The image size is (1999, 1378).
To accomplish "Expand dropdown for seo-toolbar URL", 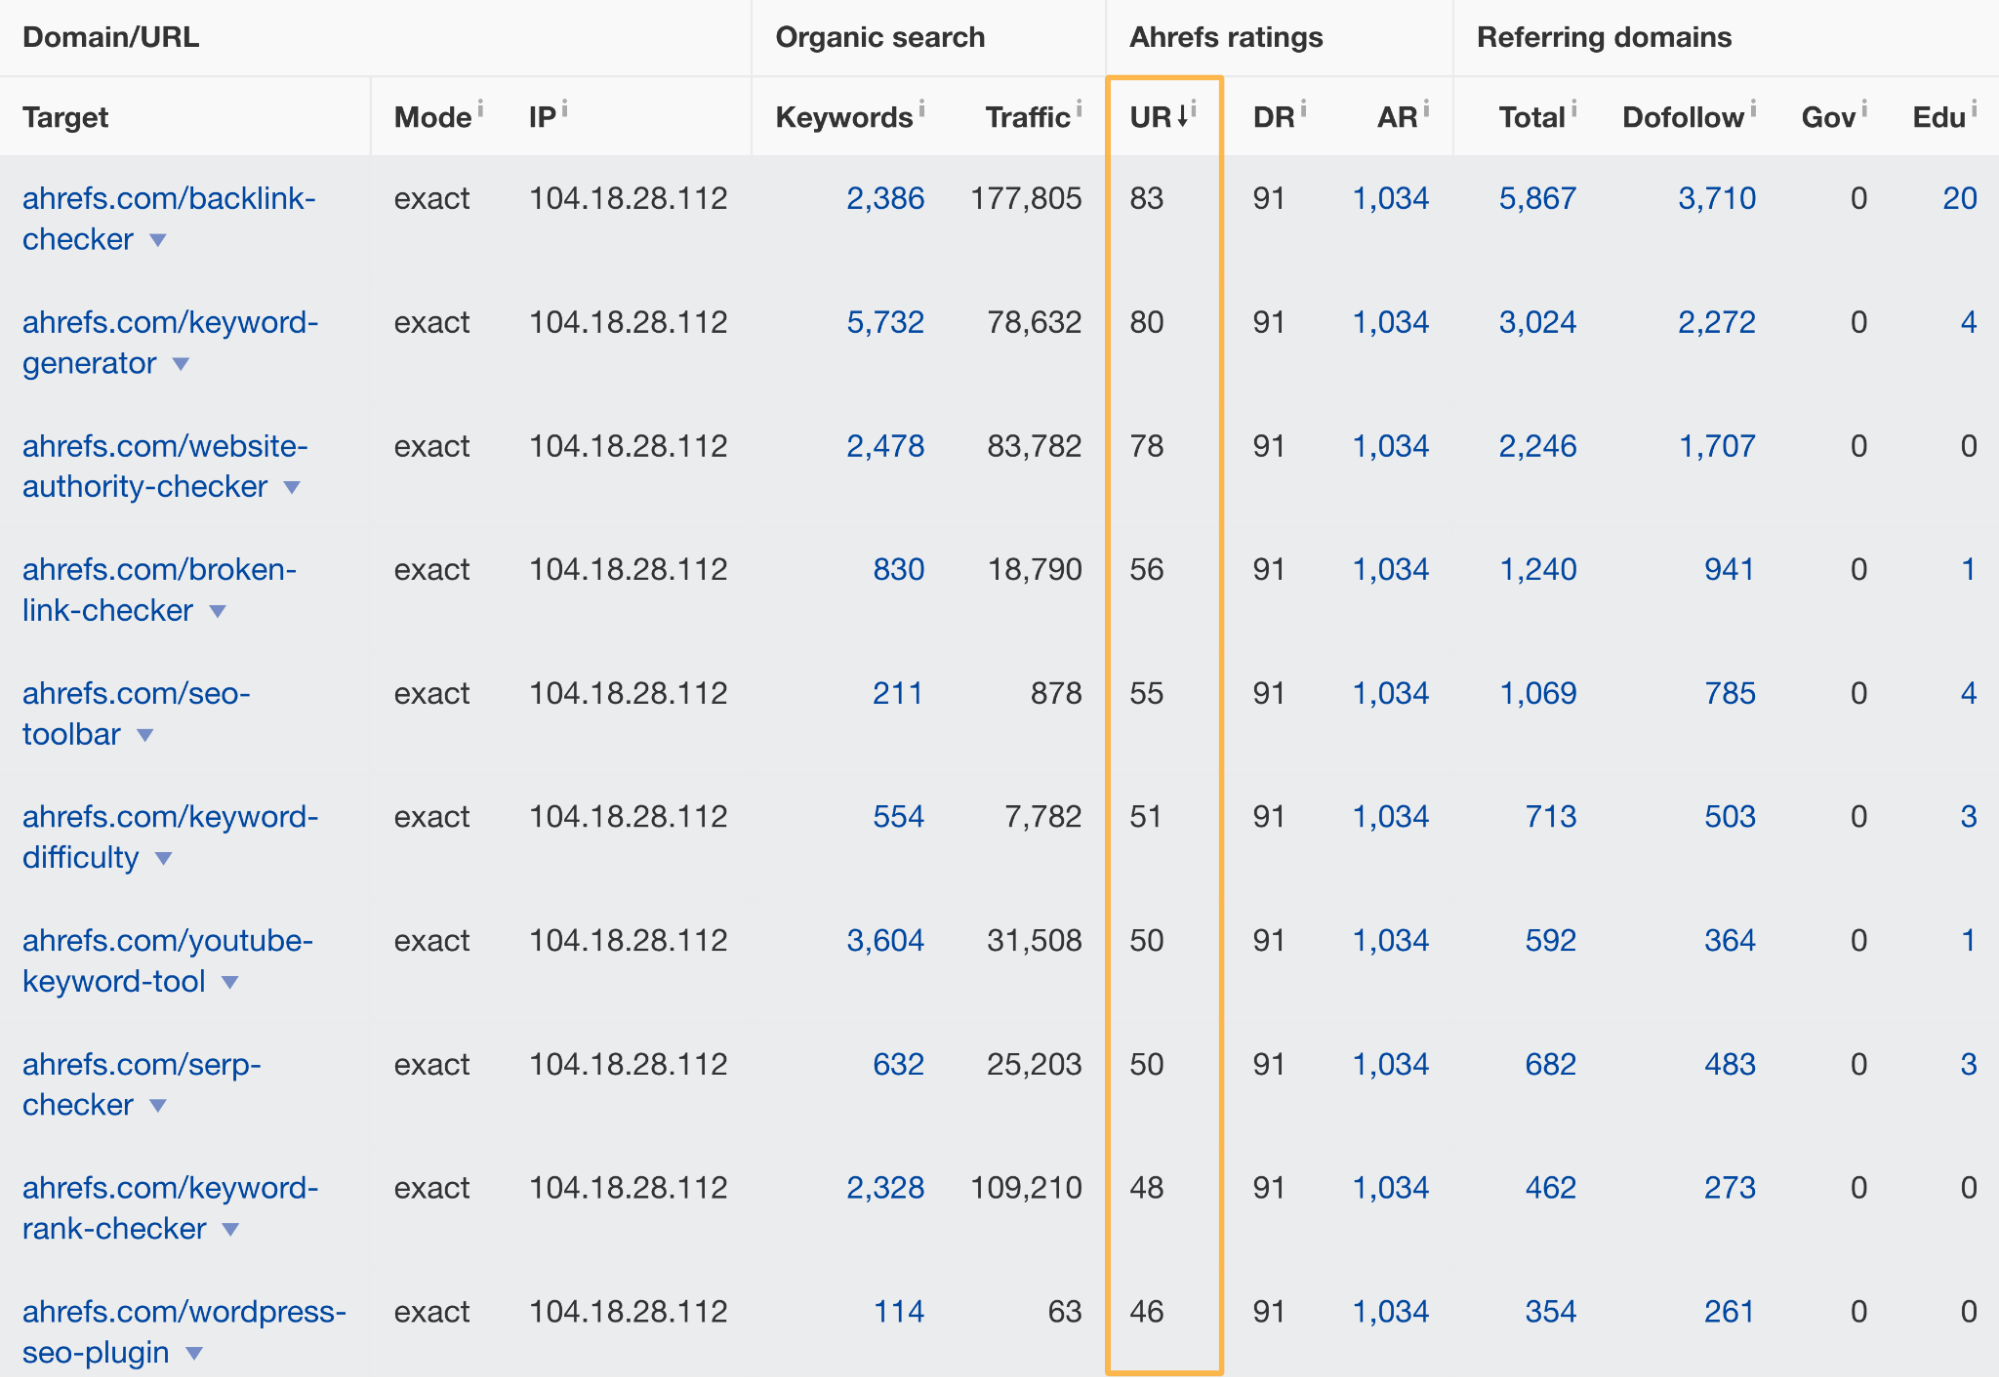I will 146,736.
